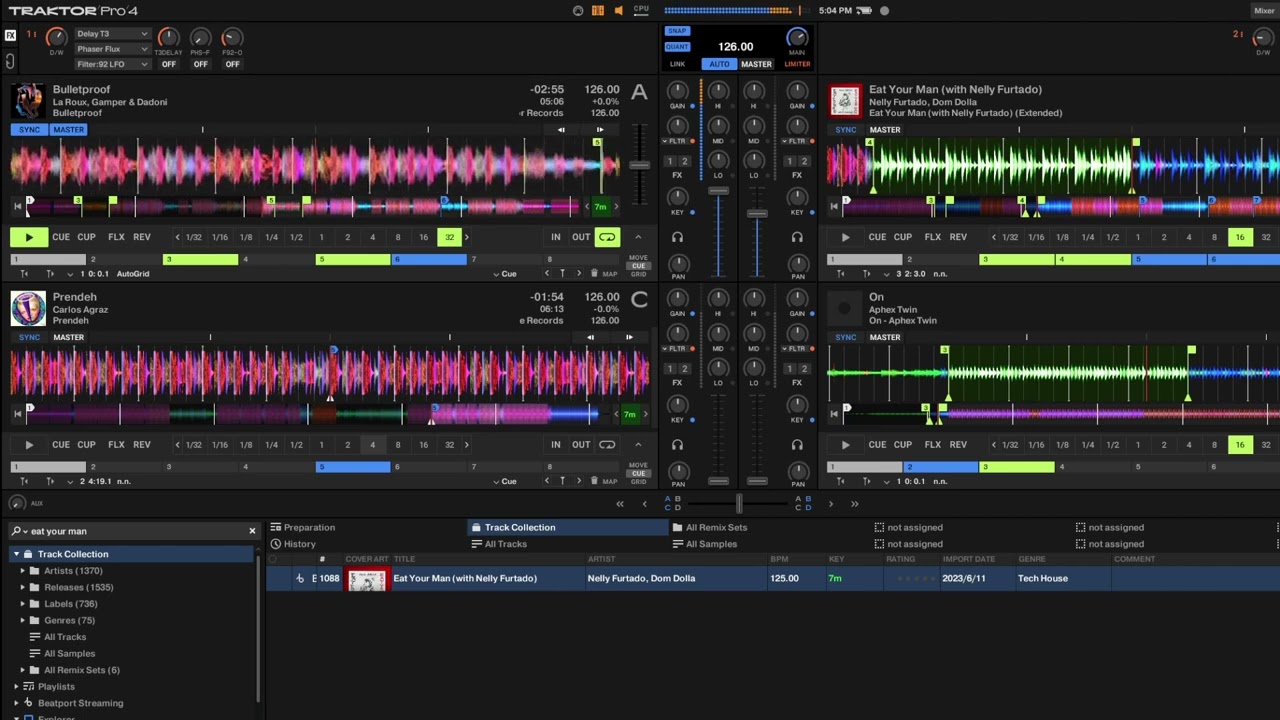Image resolution: width=1280 pixels, height=720 pixels.
Task: Toggle headphone cue for channel A
Action: pos(677,237)
